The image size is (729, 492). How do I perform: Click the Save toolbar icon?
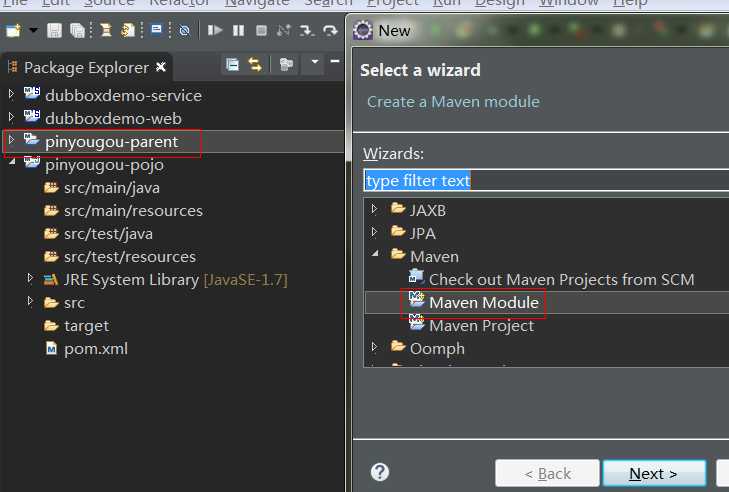[54, 31]
